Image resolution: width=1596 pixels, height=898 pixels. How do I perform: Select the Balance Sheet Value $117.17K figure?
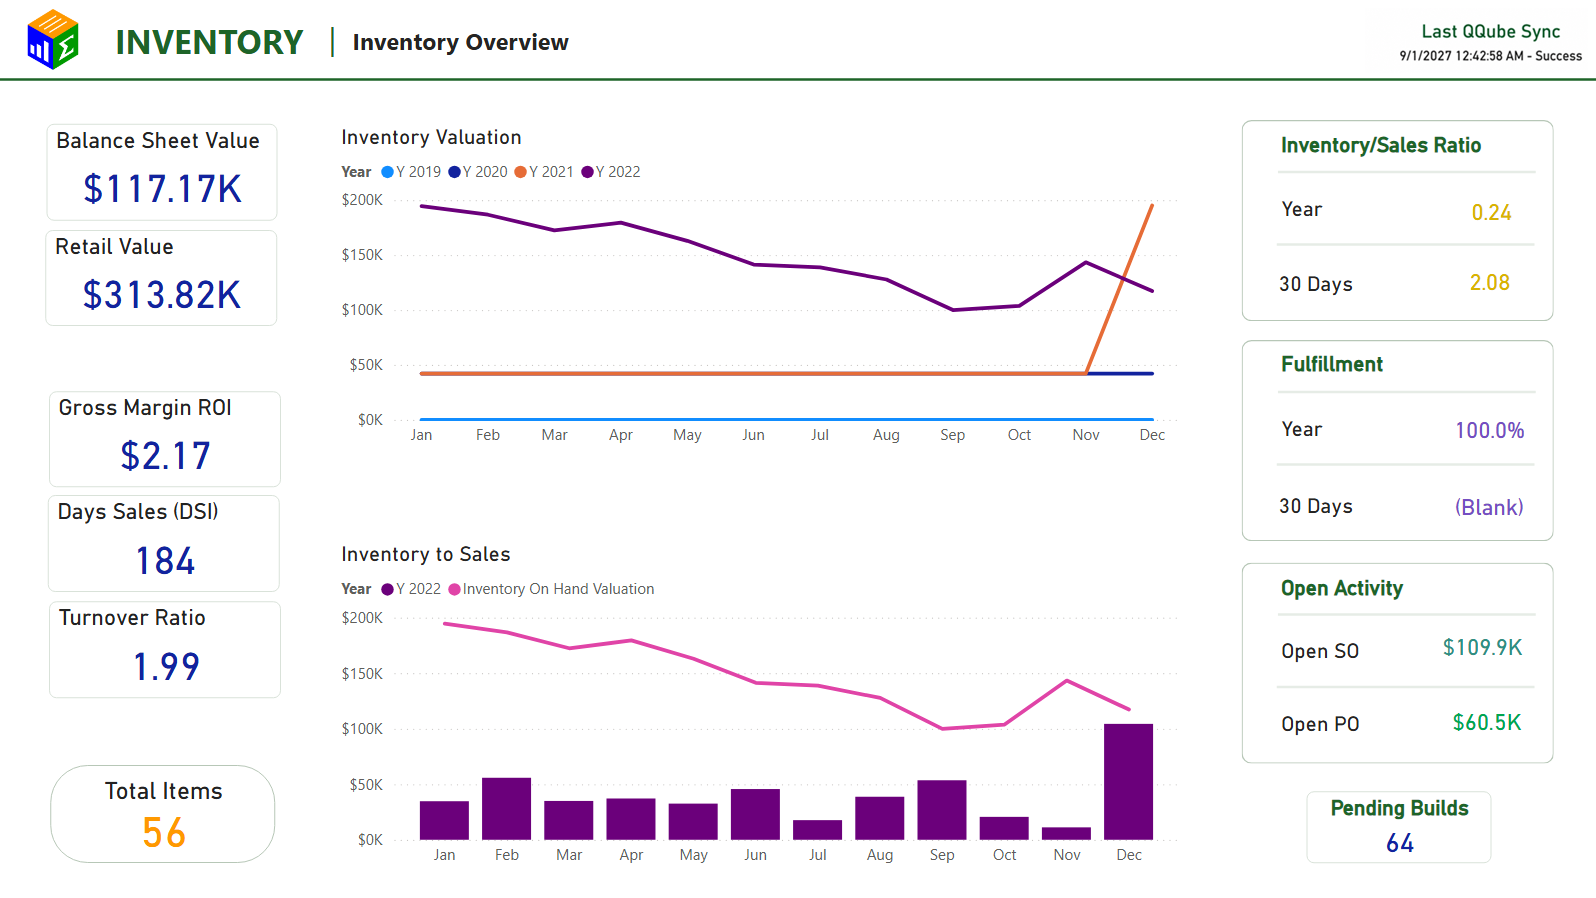tap(162, 189)
